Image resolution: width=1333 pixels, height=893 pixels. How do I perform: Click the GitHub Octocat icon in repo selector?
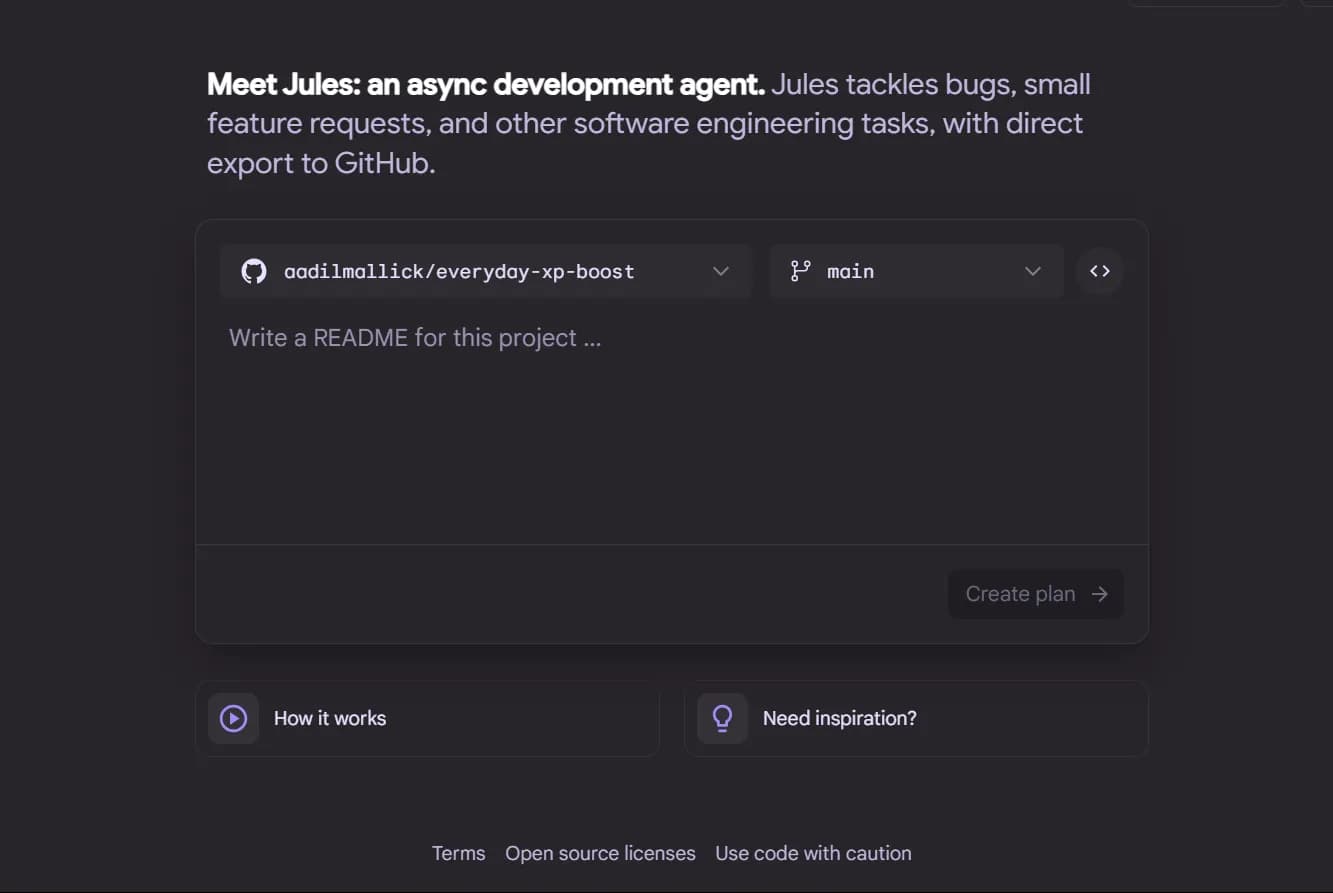click(x=254, y=271)
